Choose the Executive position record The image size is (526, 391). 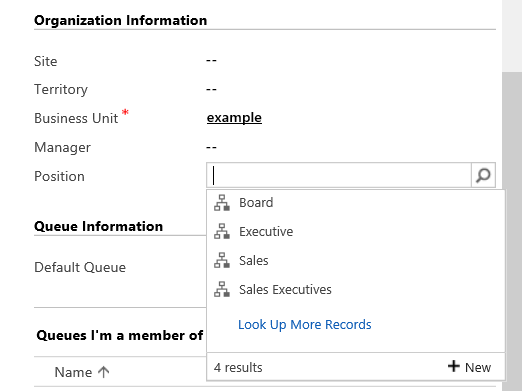pos(356,231)
